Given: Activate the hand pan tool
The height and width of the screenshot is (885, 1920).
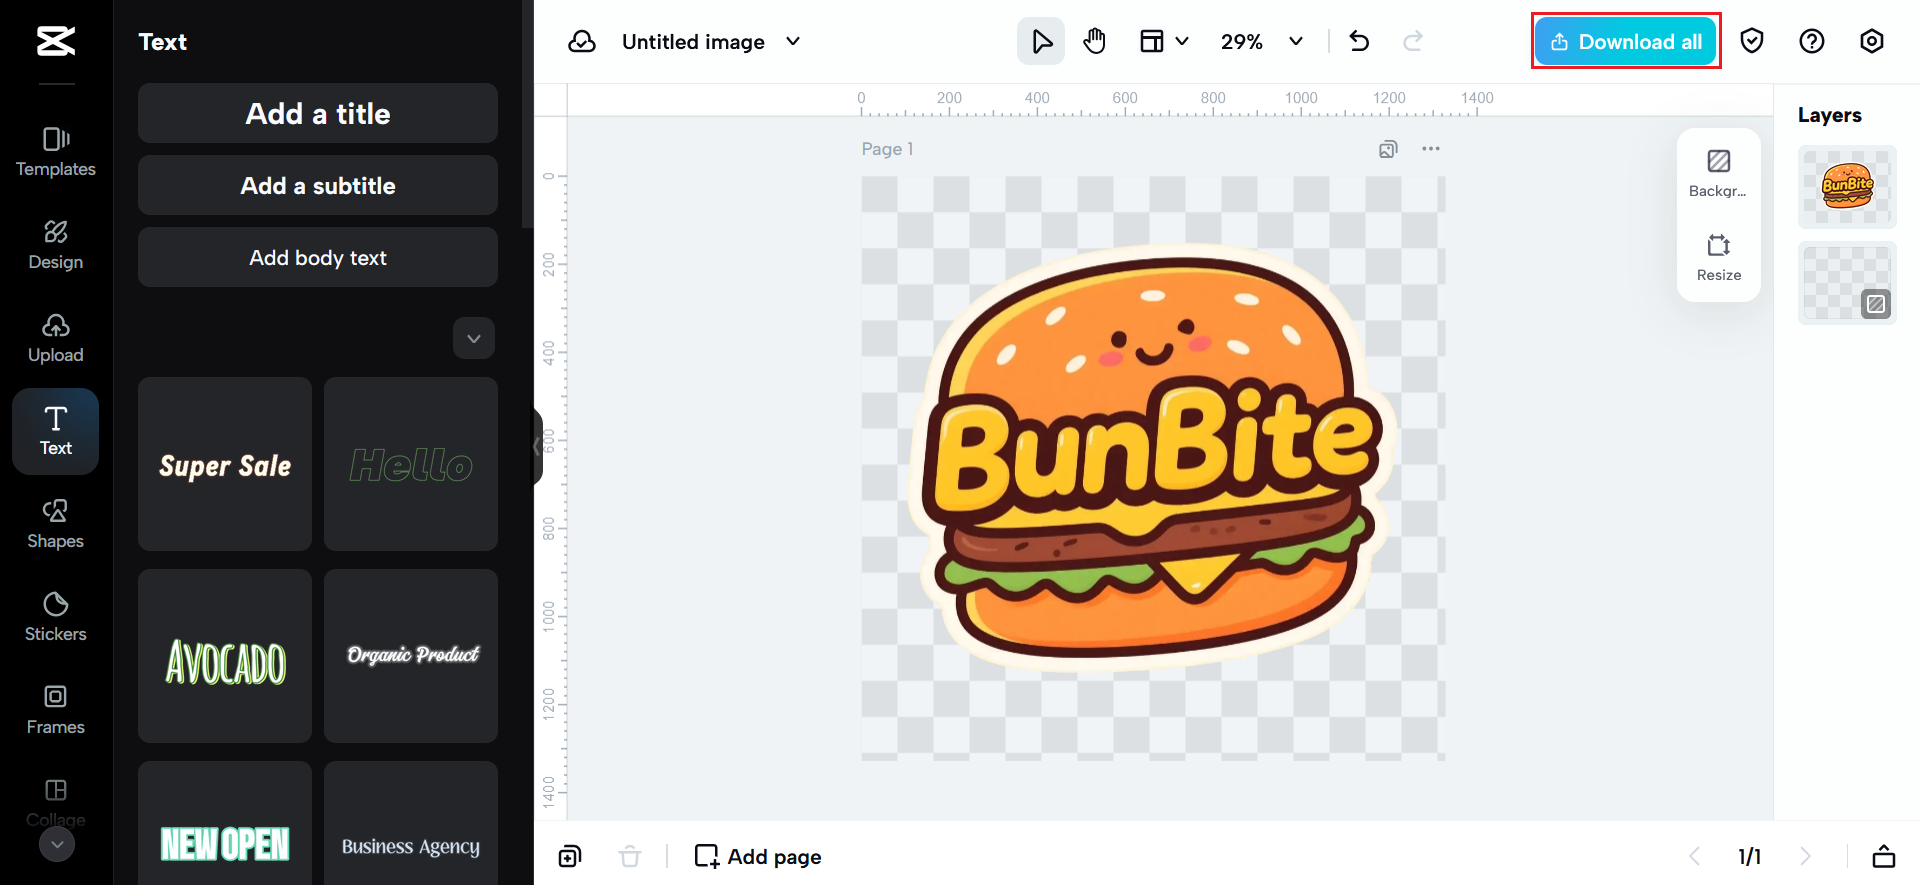Looking at the screenshot, I should (1095, 42).
